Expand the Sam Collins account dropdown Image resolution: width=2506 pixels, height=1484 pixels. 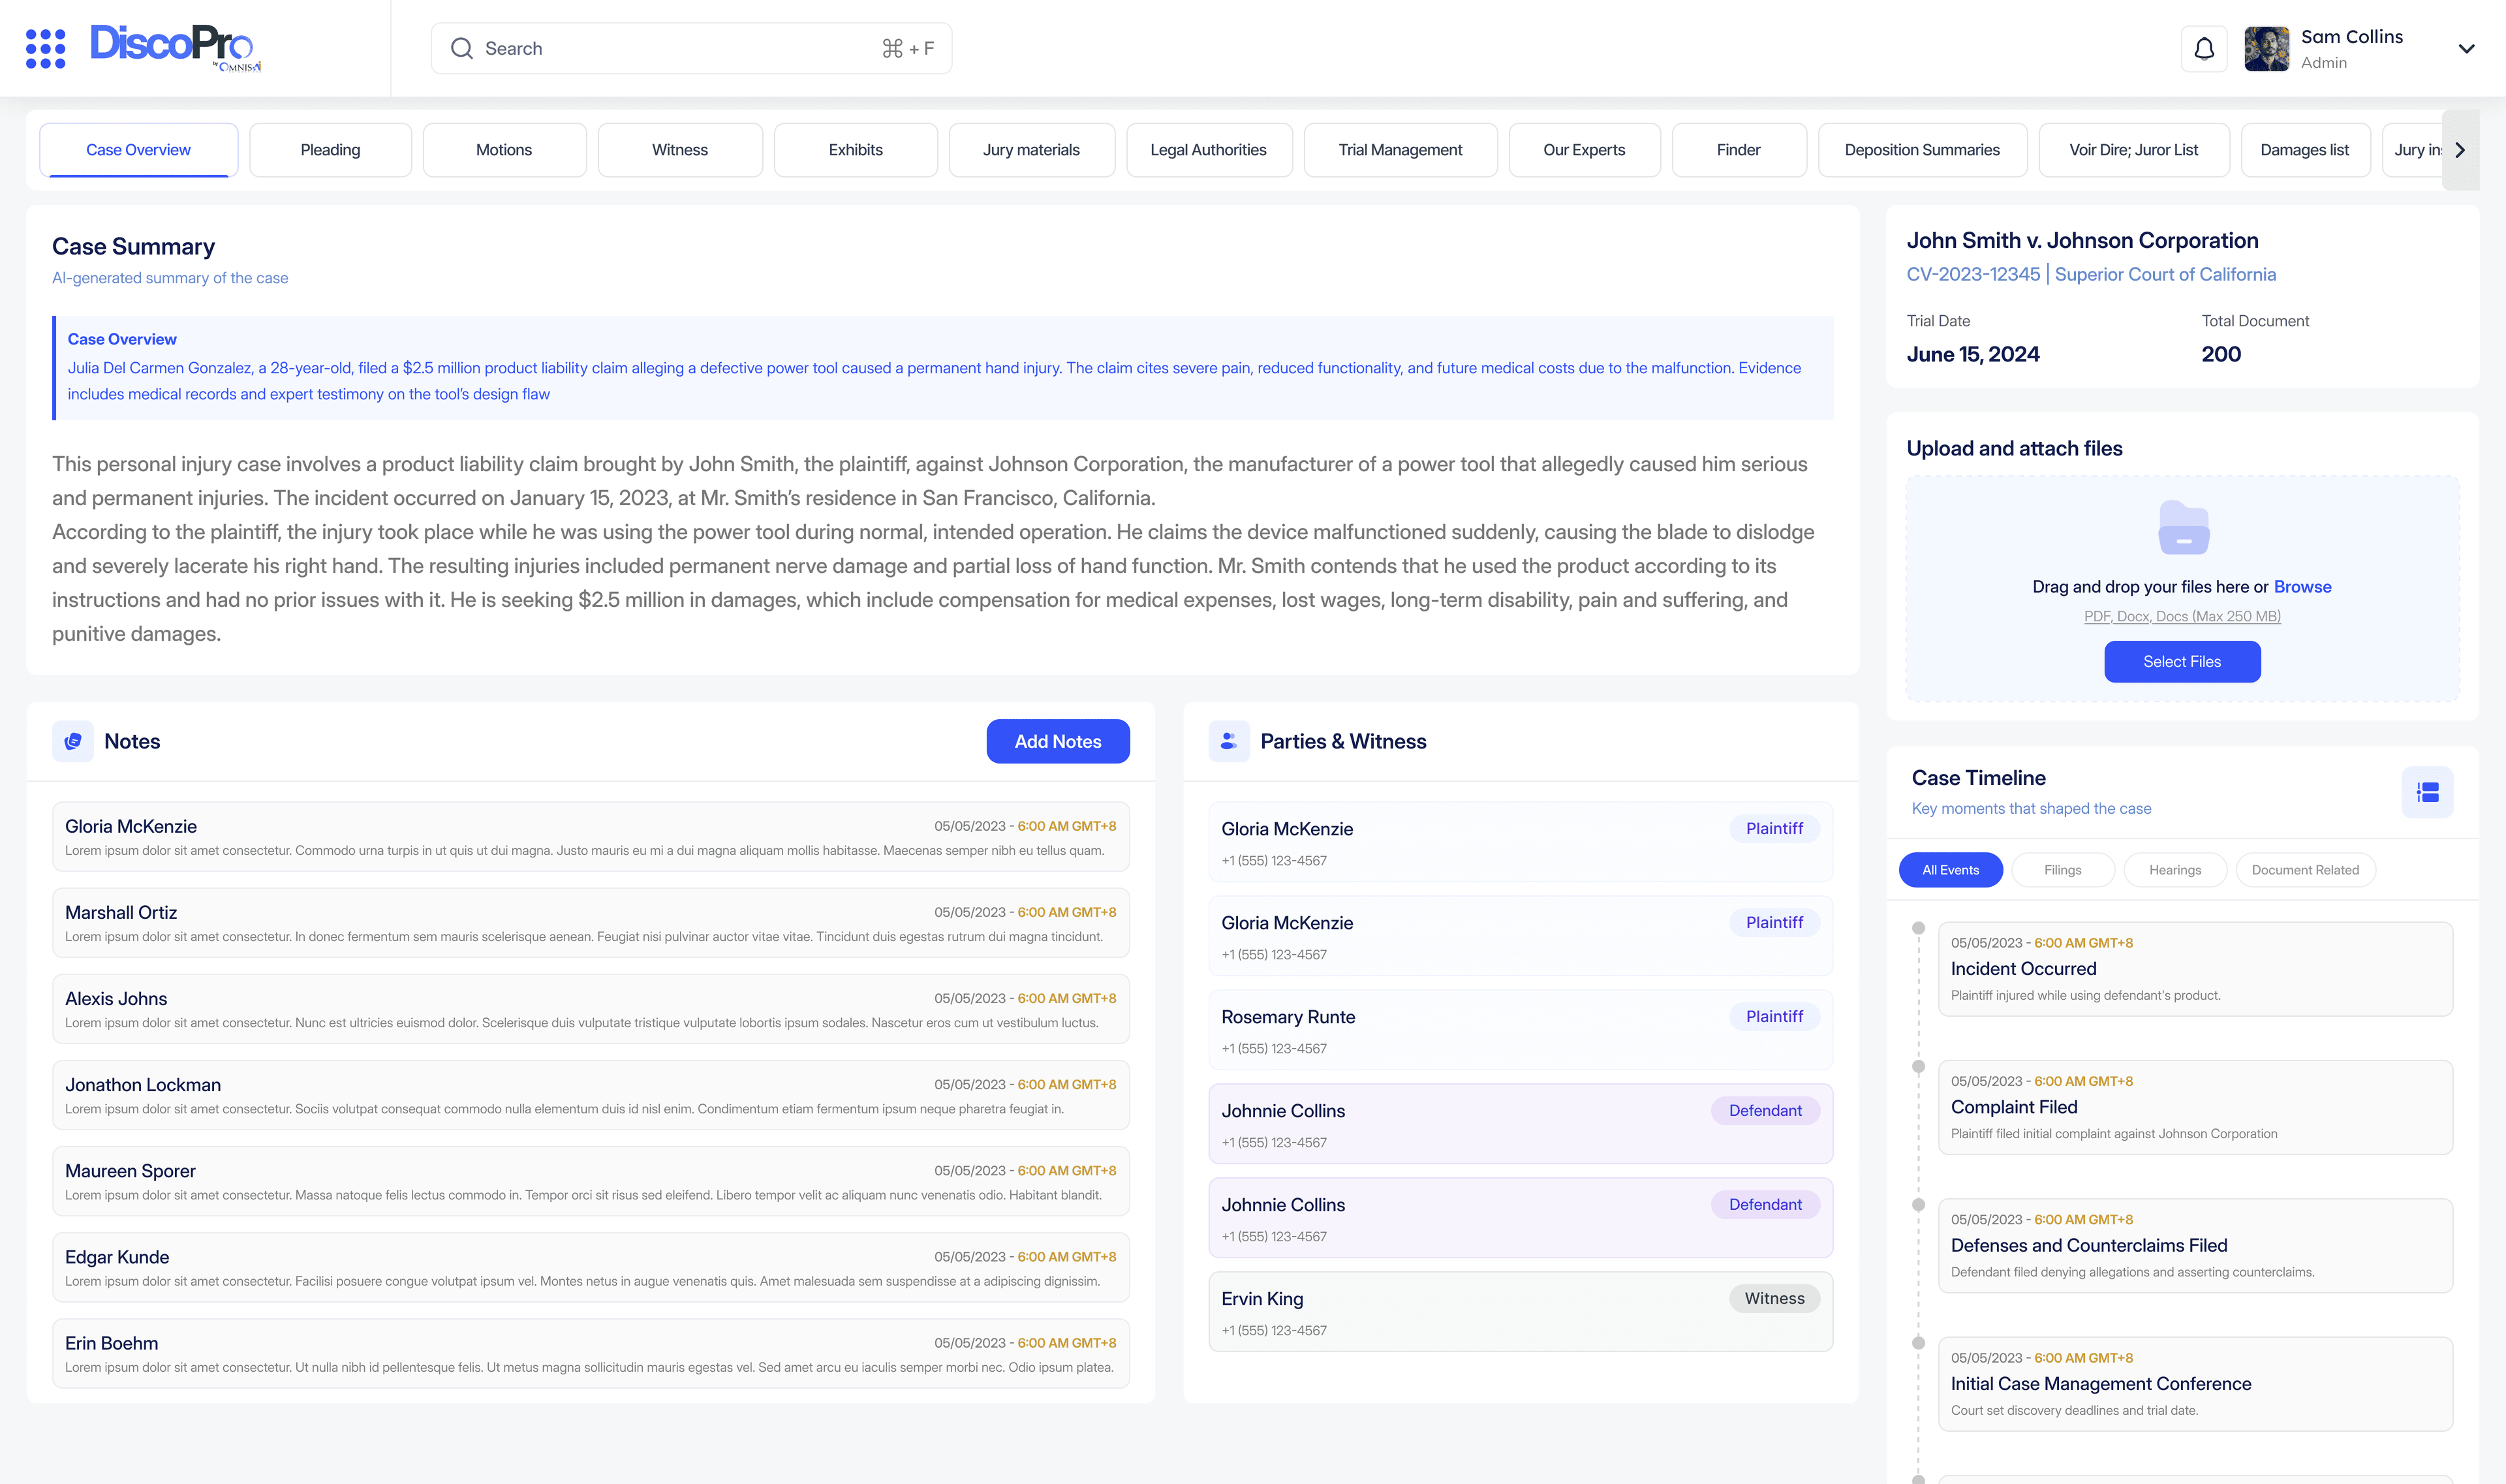click(x=2466, y=49)
